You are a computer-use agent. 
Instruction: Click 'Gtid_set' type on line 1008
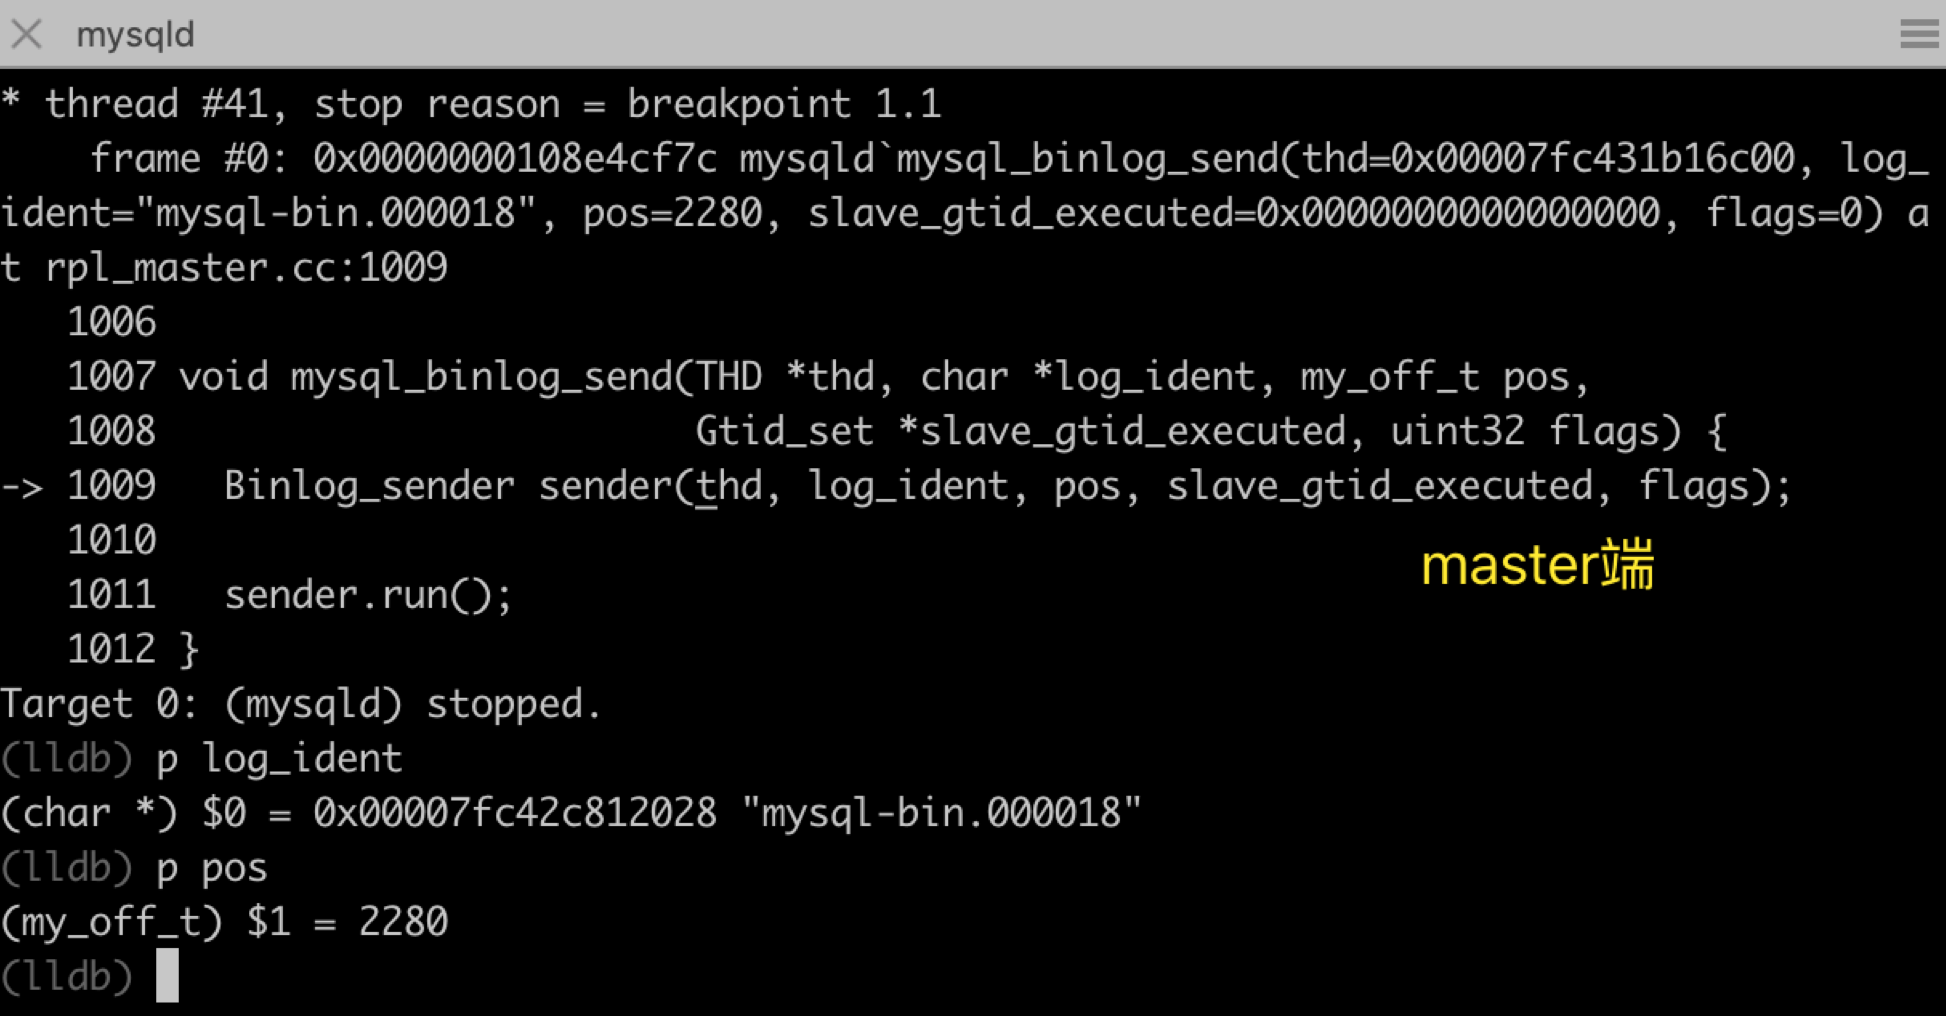(x=784, y=432)
